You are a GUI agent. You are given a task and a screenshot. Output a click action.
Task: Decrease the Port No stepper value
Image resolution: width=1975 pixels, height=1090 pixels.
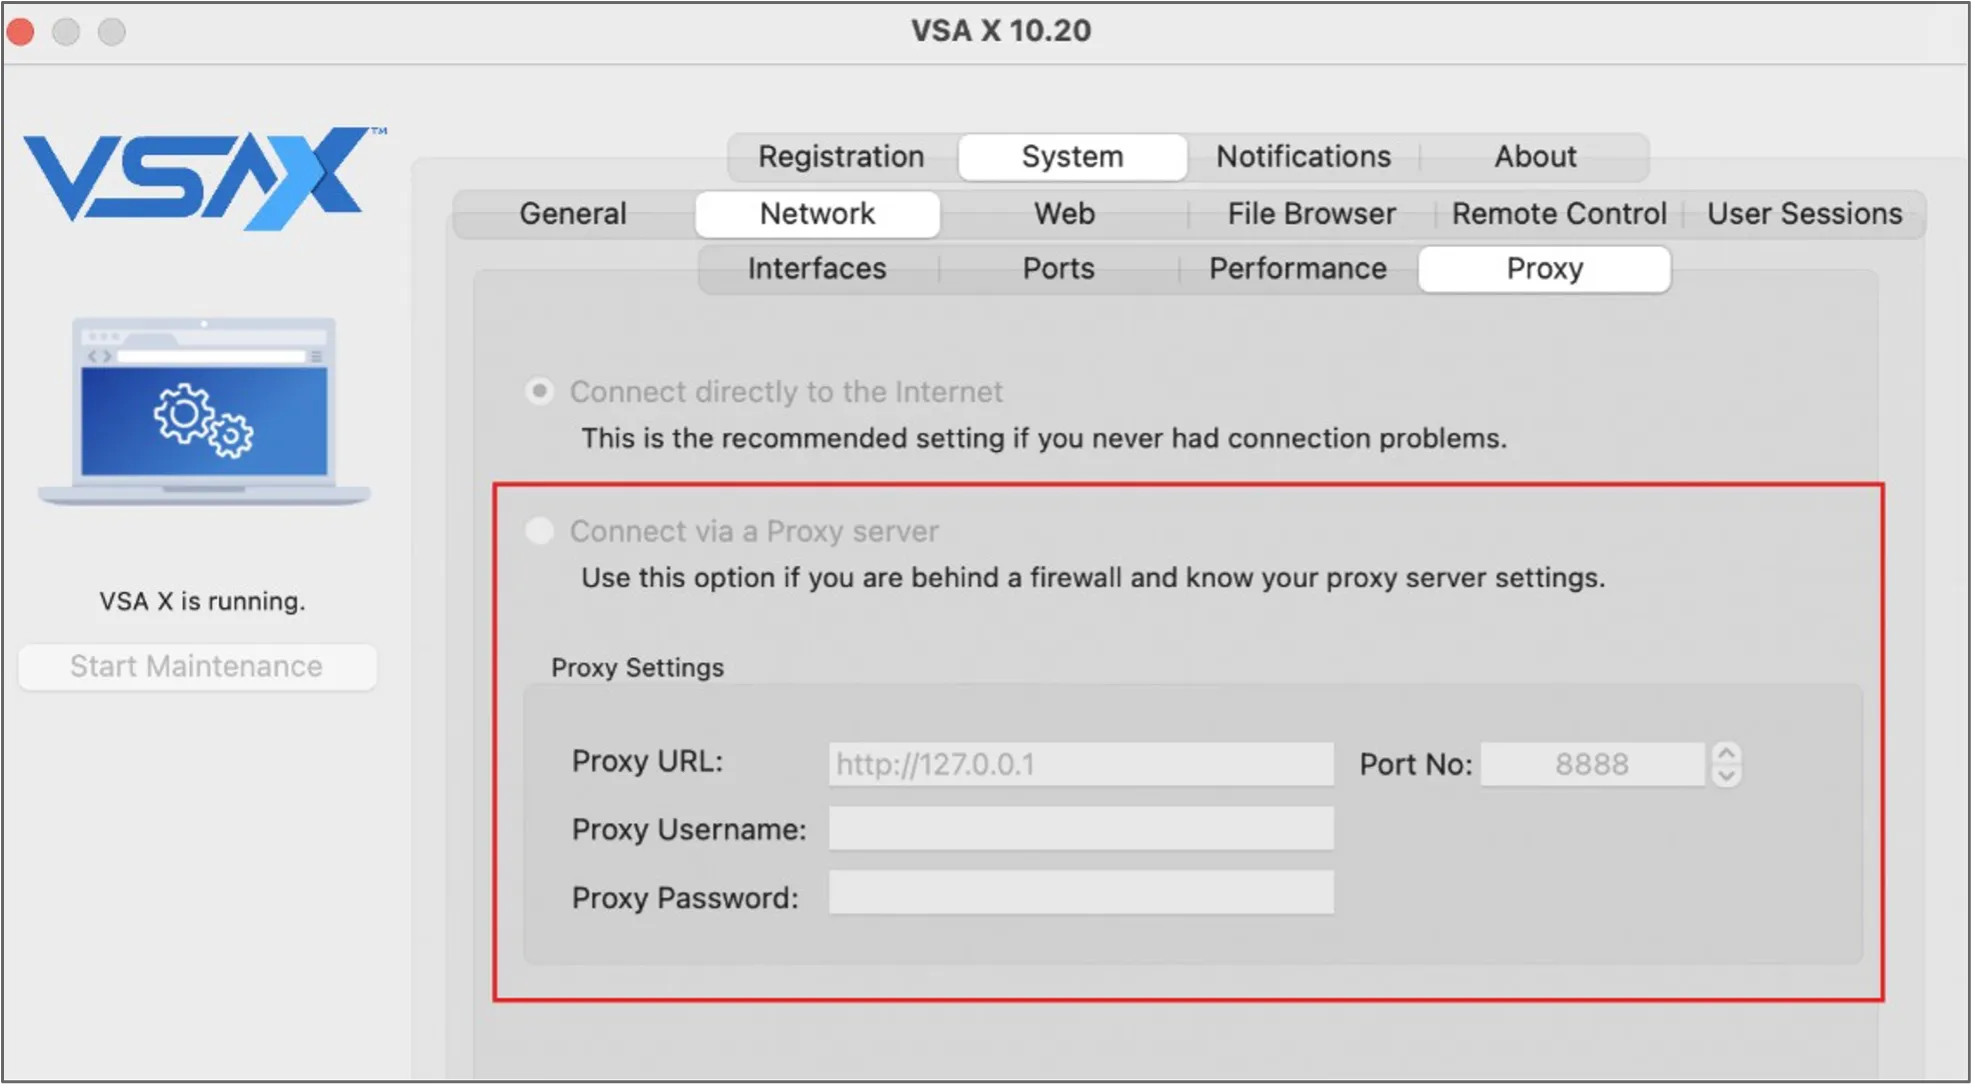[1726, 775]
